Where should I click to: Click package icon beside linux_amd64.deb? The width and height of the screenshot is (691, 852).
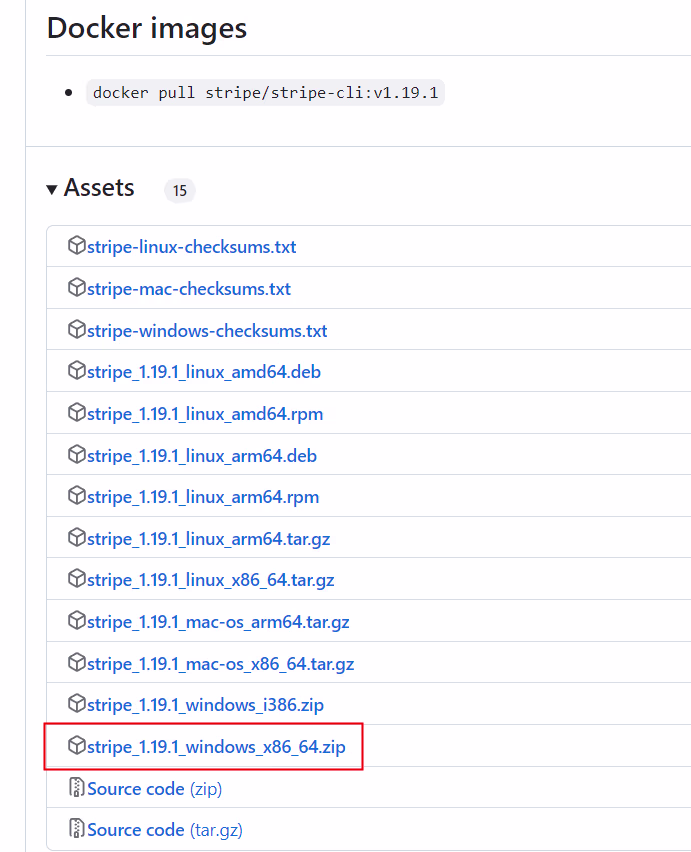[77, 371]
